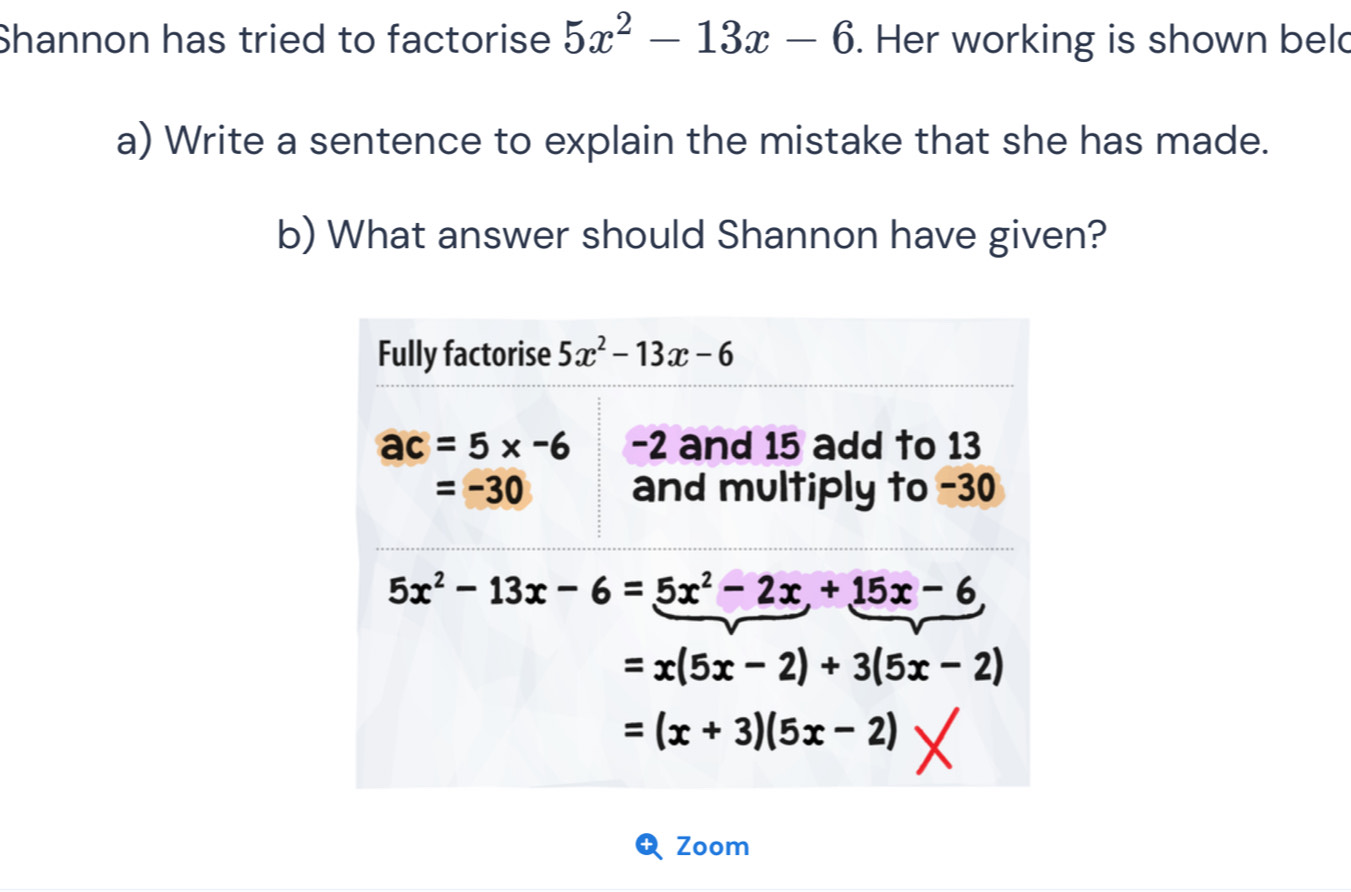Click the 'Zoom' link below the image
This screenshot has width=1351, height=892.
712,845
